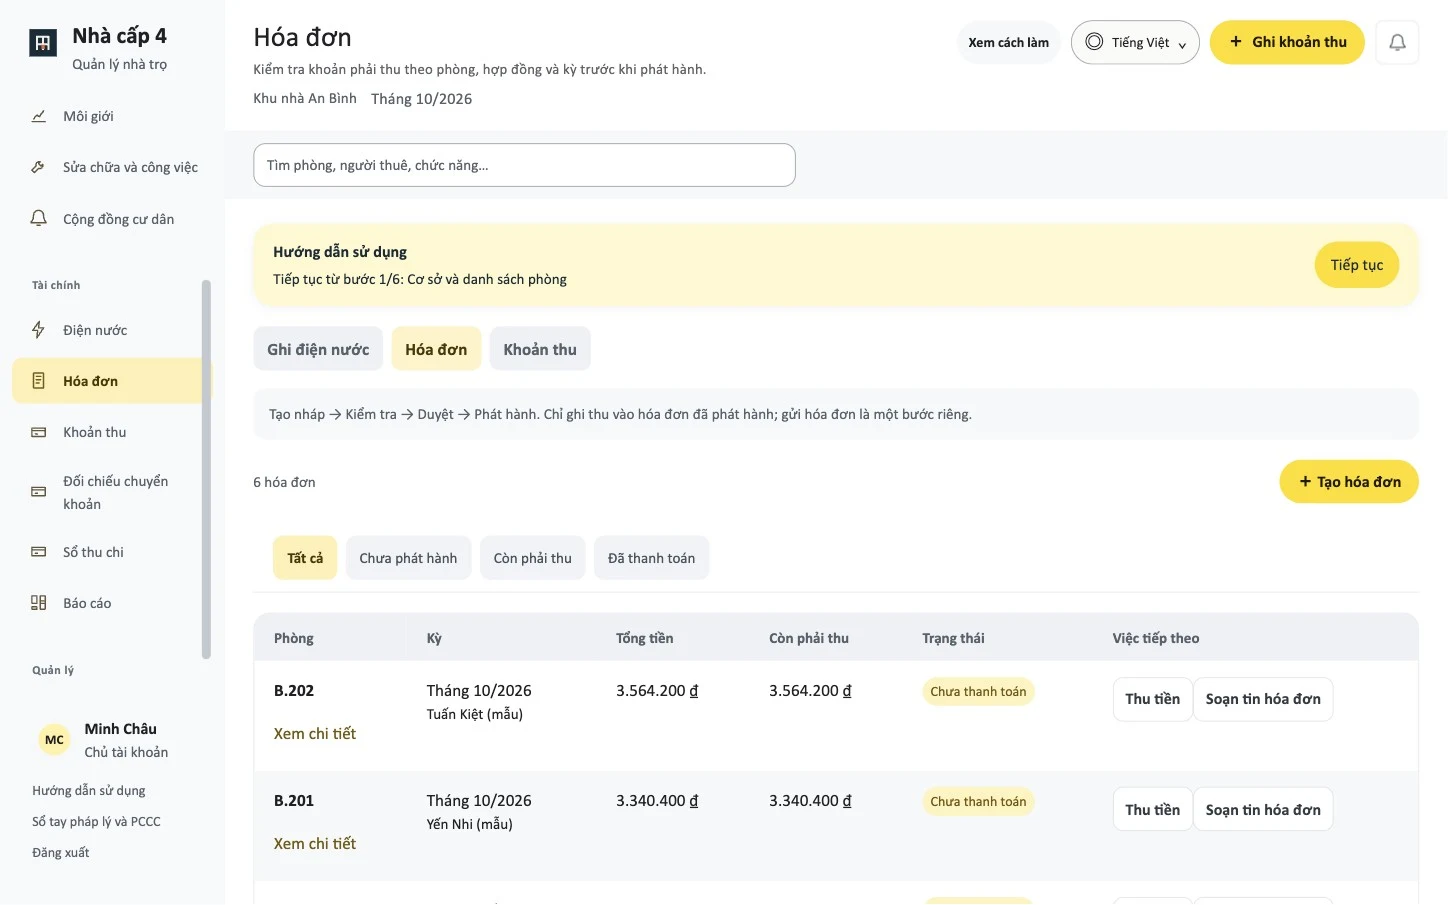
Task: Click the Khu nhà An Bình label
Action: pyautogui.click(x=305, y=98)
